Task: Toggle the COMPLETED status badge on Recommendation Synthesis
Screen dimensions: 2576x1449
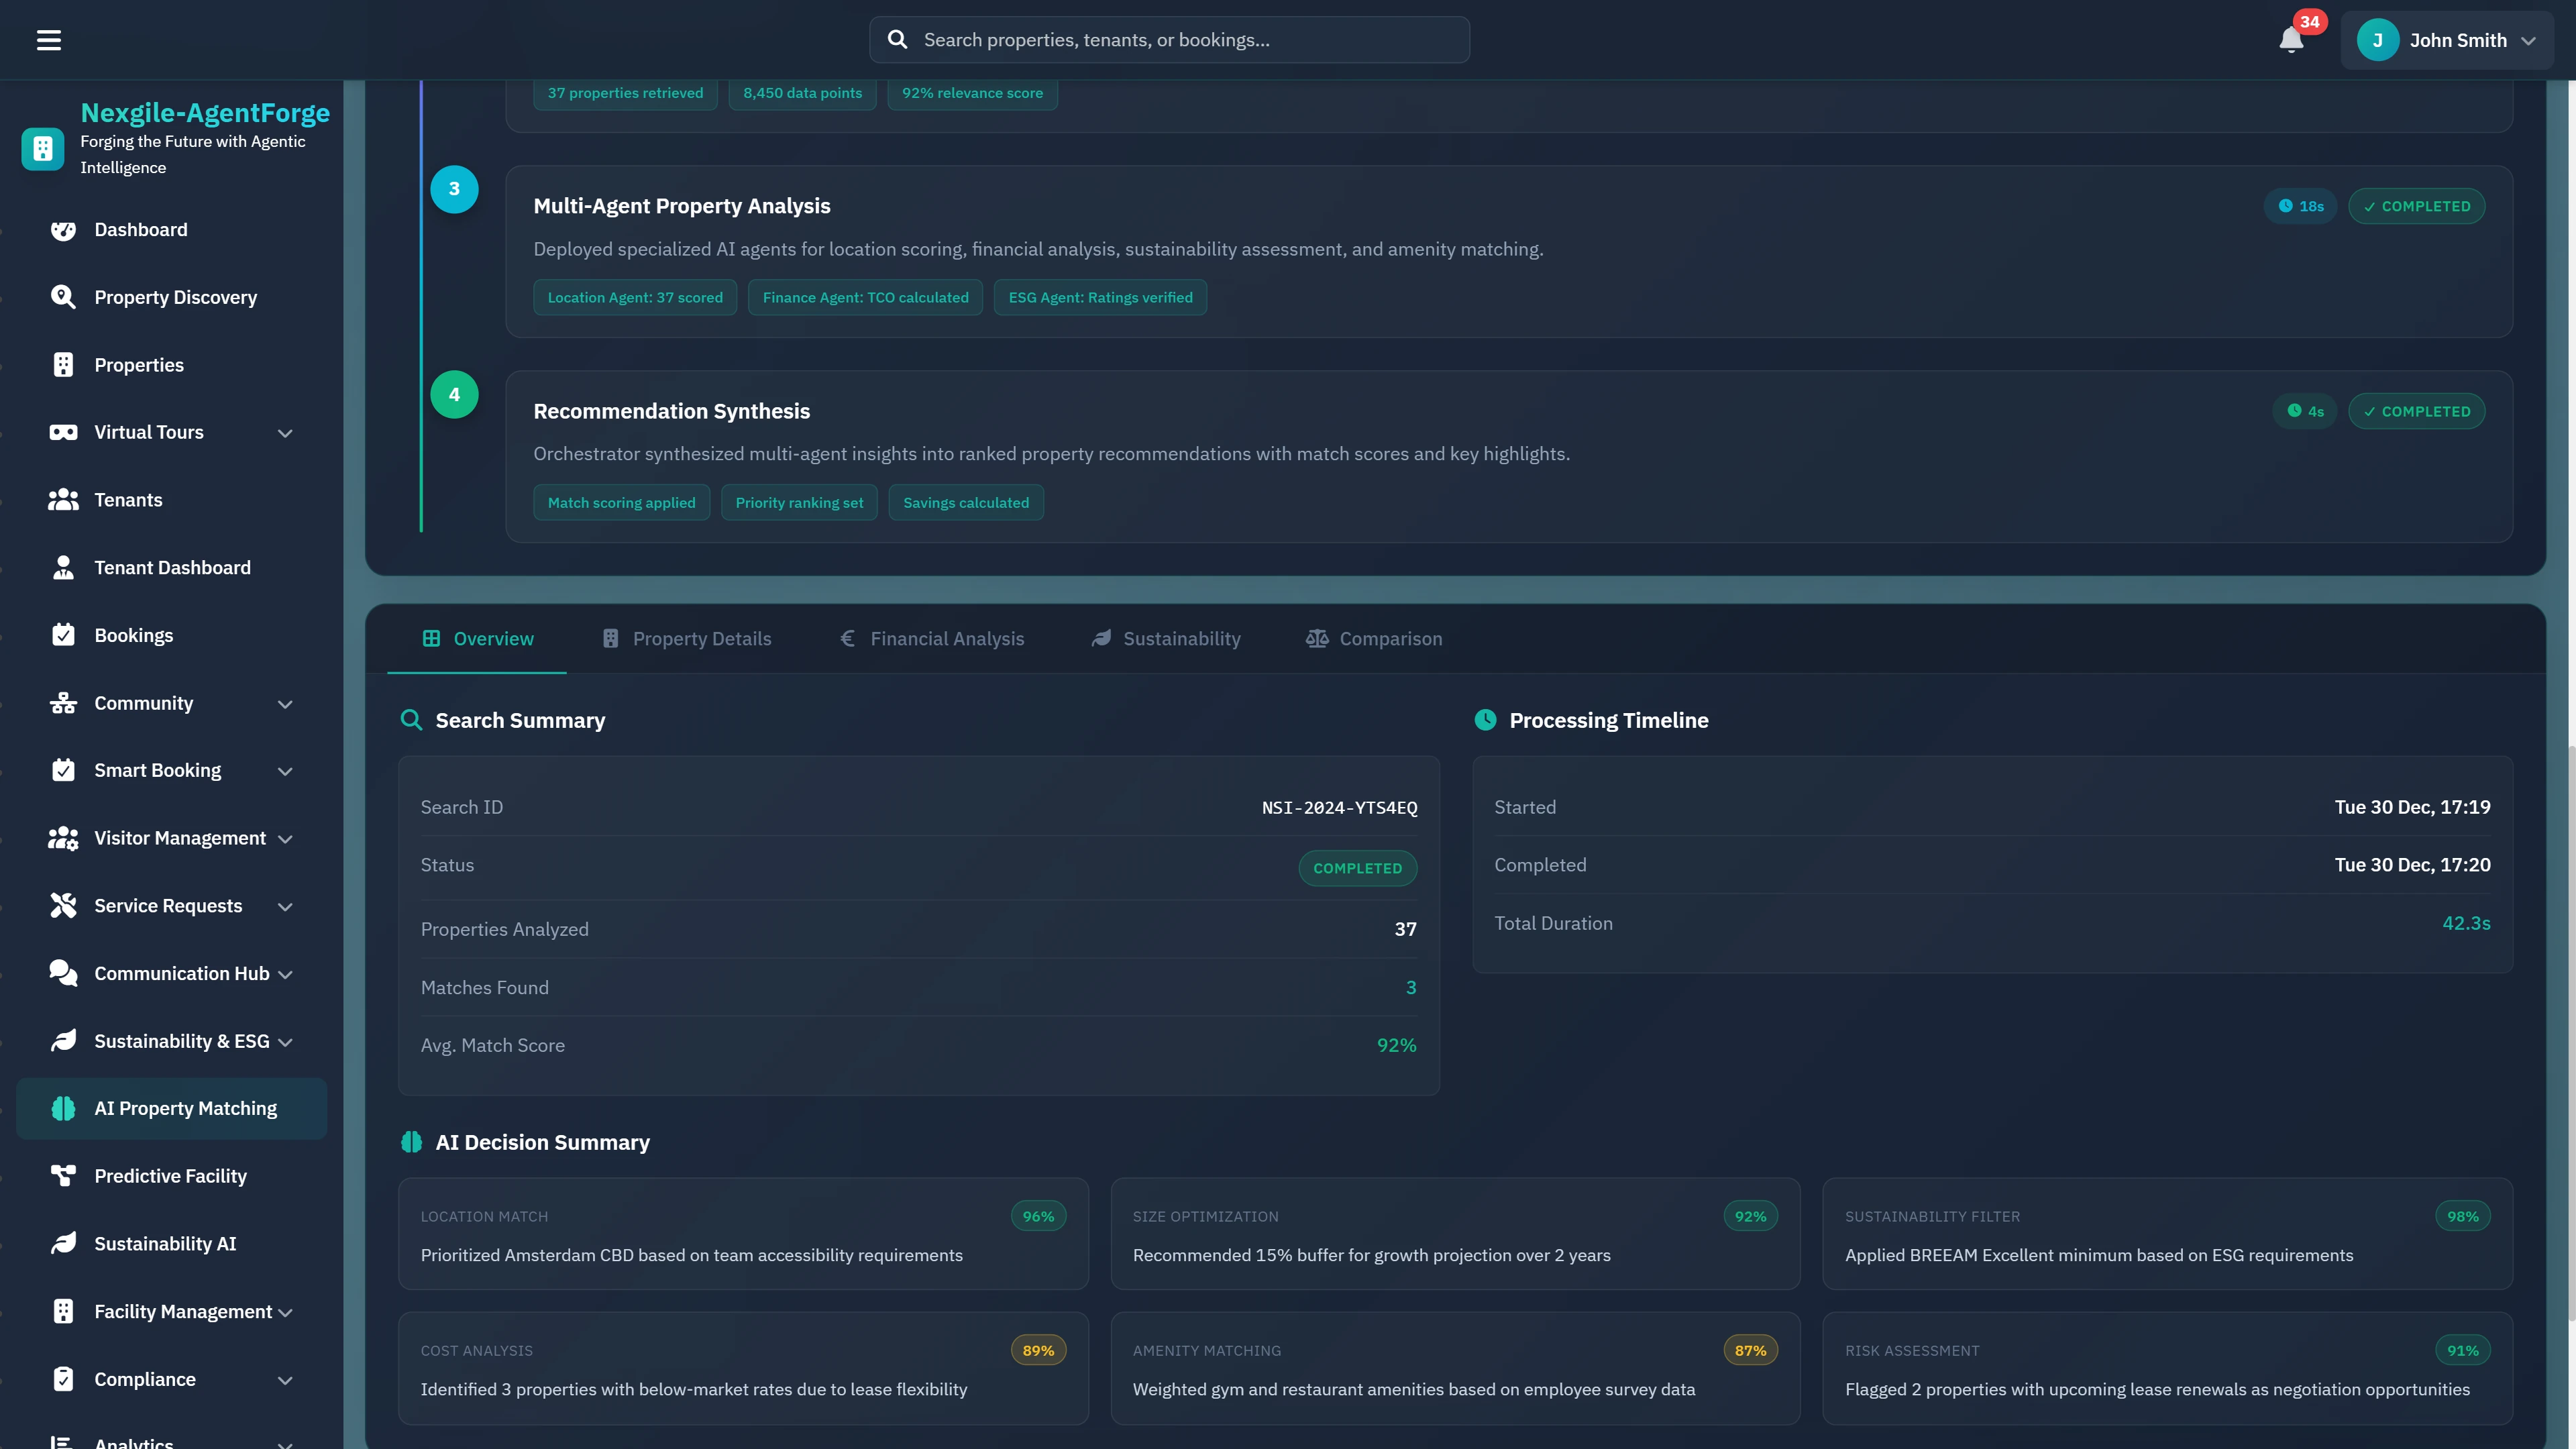Action: point(2417,410)
